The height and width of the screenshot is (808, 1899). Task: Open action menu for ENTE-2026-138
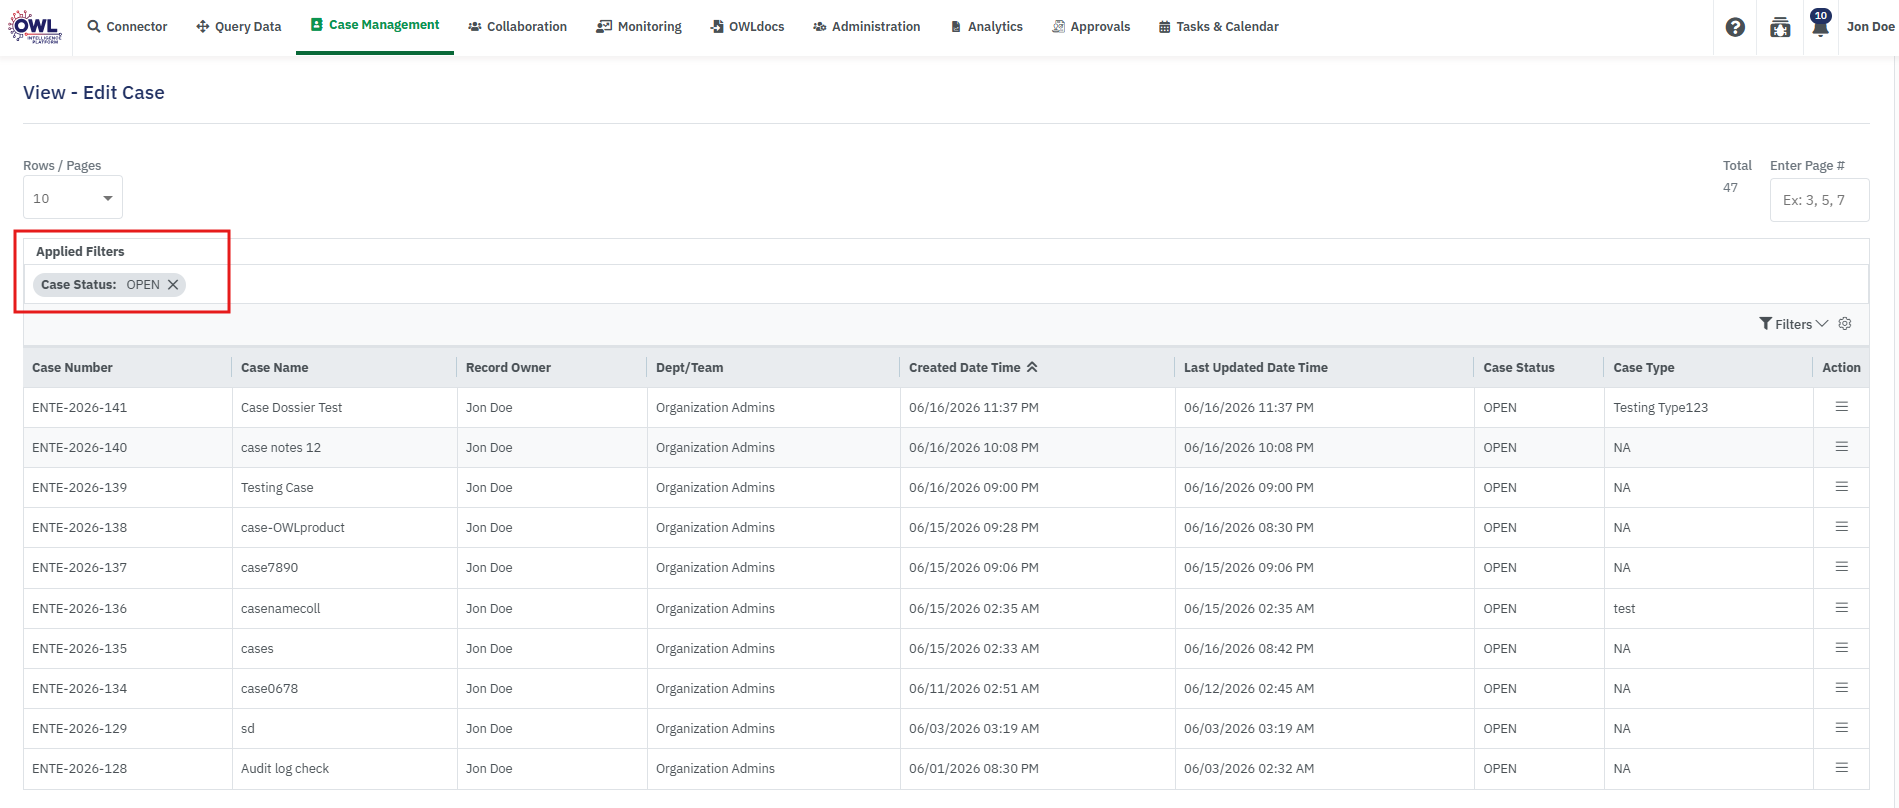point(1841,527)
